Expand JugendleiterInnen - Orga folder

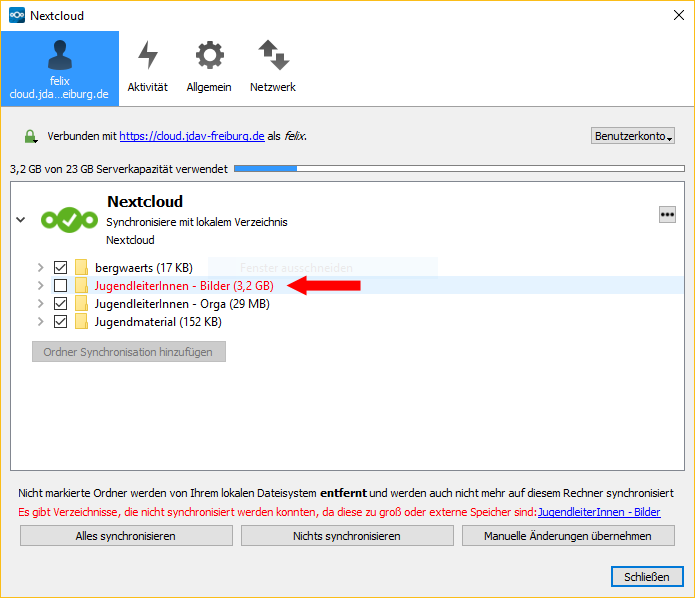(x=40, y=304)
